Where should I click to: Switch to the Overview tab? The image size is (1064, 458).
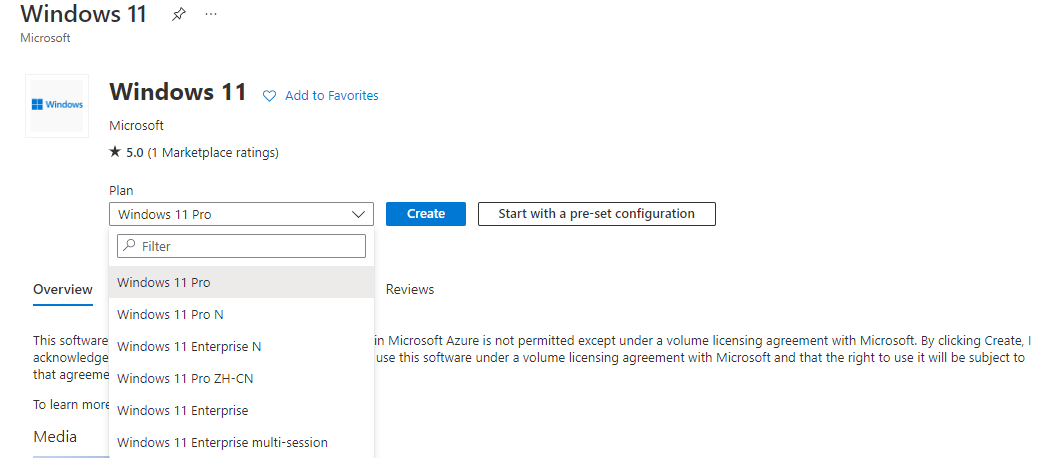pos(63,290)
